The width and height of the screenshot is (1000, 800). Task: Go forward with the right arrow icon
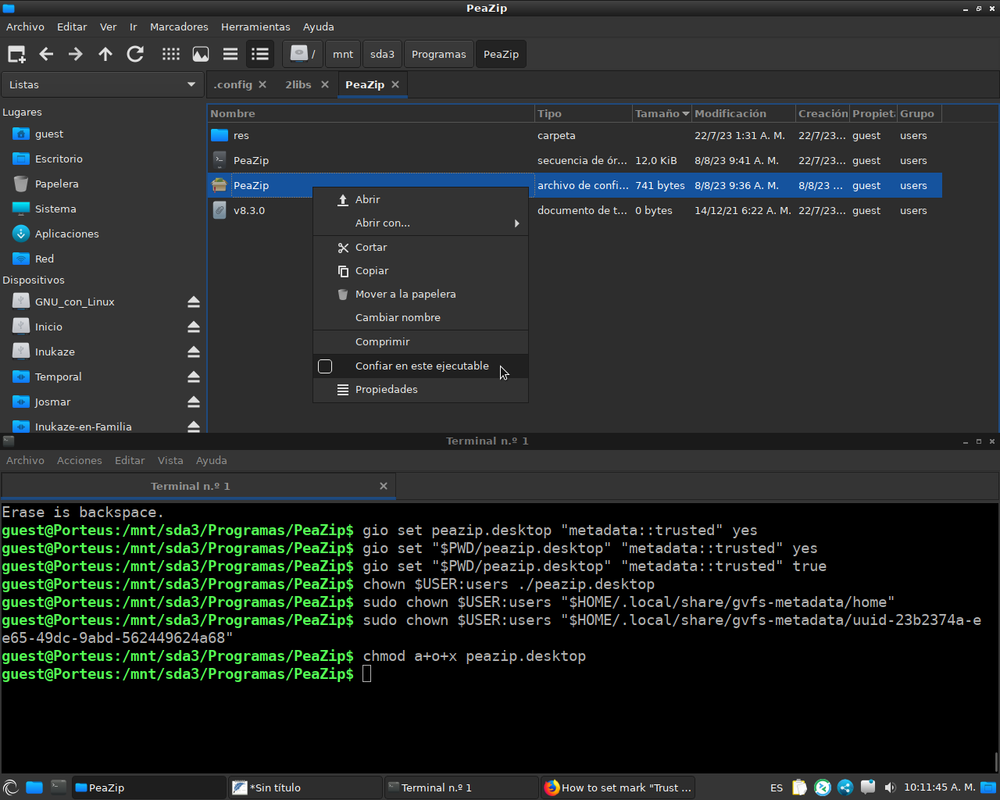click(75, 54)
